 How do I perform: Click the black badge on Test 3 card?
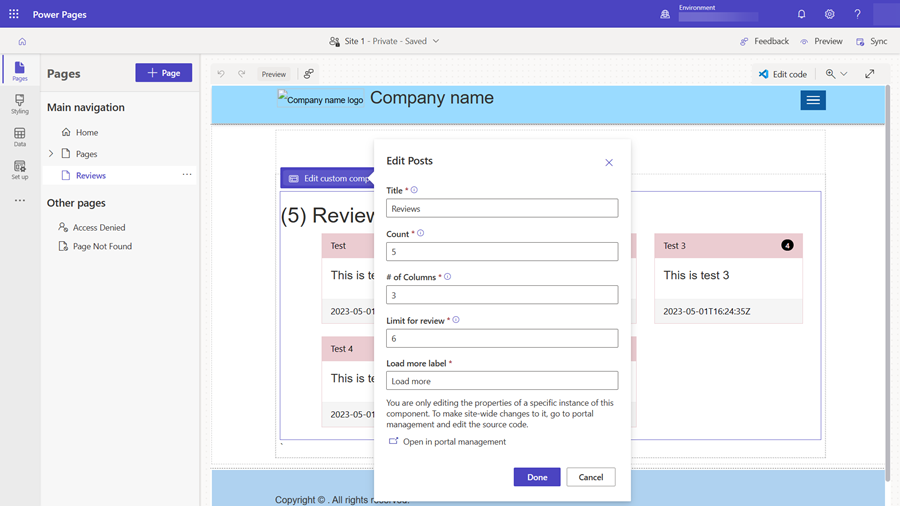point(788,246)
